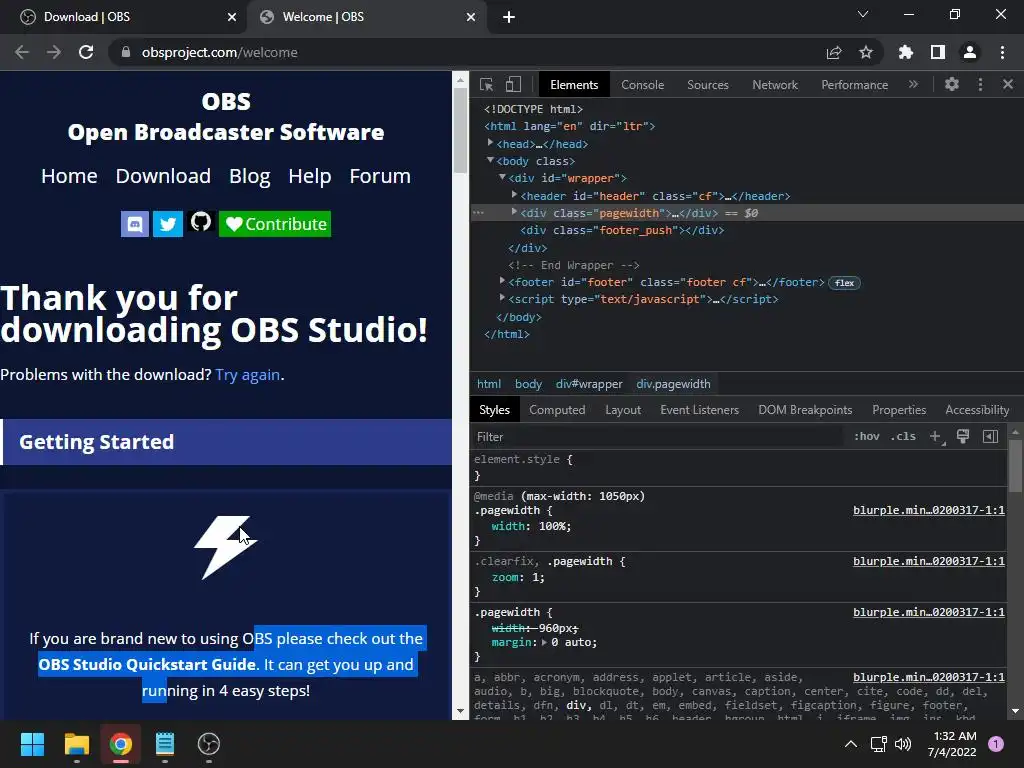Viewport: 1024px width, 768px height.
Task: Open OBS Studio Quickstart Guide link
Action: click(147, 664)
